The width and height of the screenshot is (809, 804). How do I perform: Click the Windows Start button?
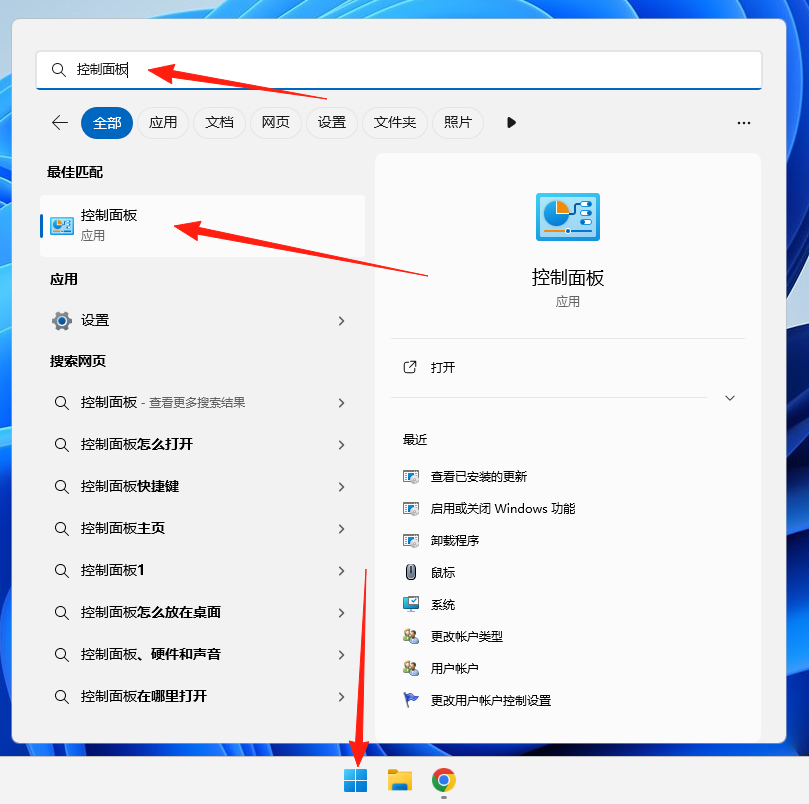point(356,781)
